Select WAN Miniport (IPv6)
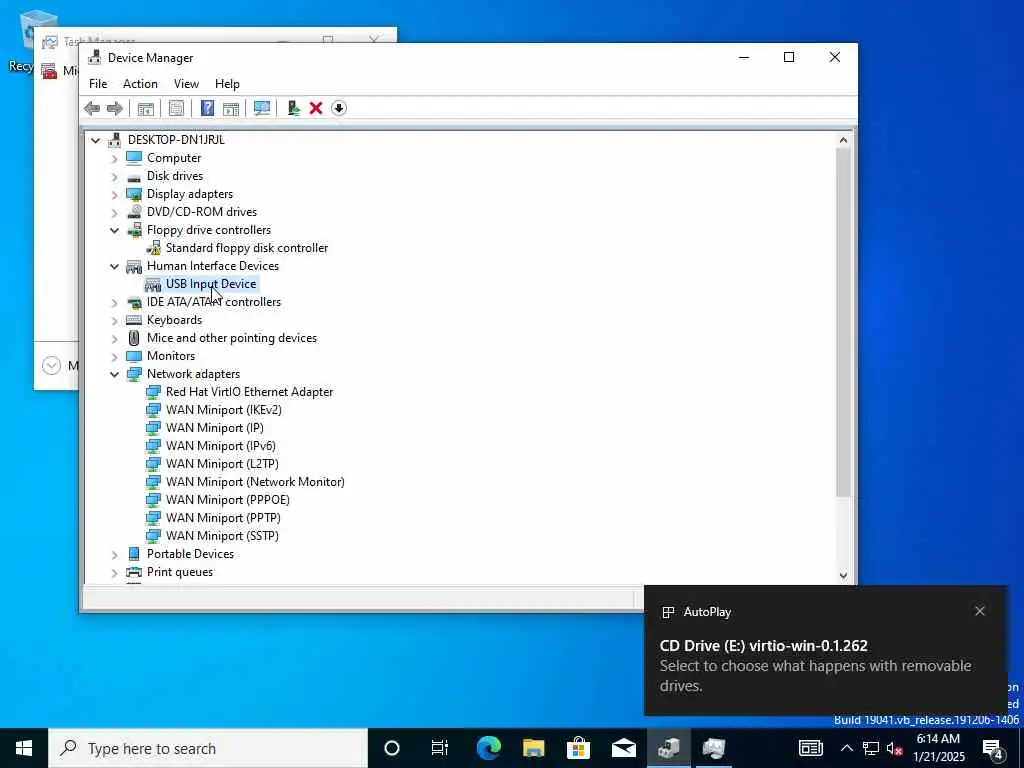1024x768 pixels. [x=221, y=446]
